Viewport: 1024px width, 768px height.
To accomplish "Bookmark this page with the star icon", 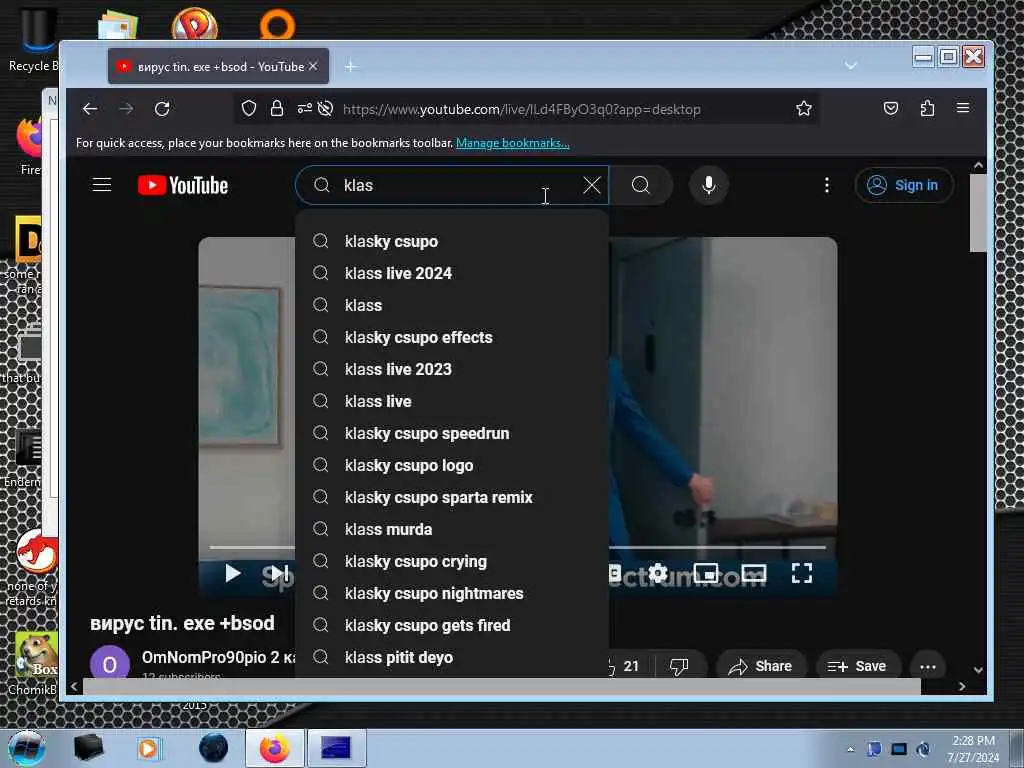I will (x=804, y=108).
